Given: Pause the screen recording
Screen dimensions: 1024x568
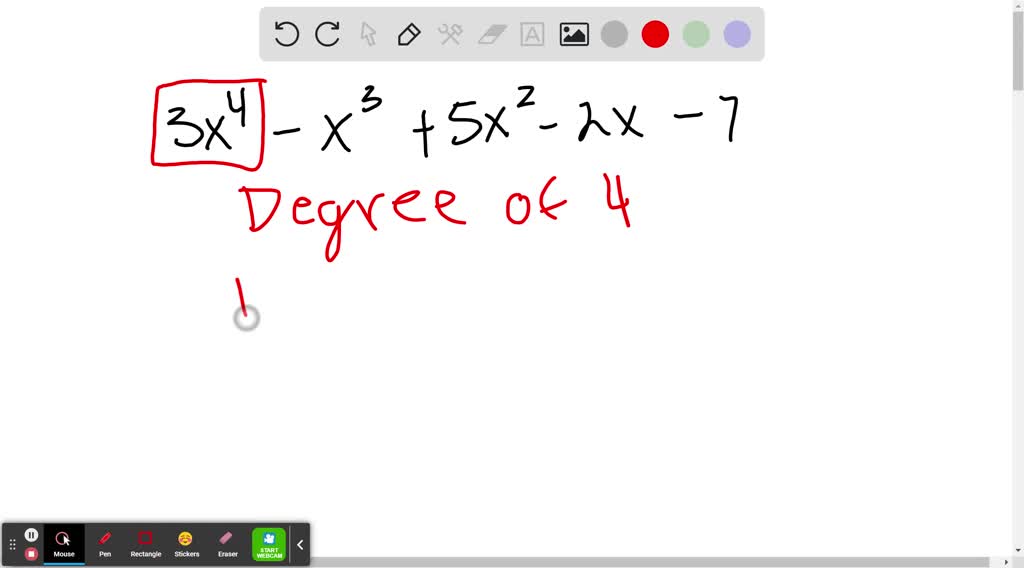Looking at the screenshot, I should tap(31, 535).
